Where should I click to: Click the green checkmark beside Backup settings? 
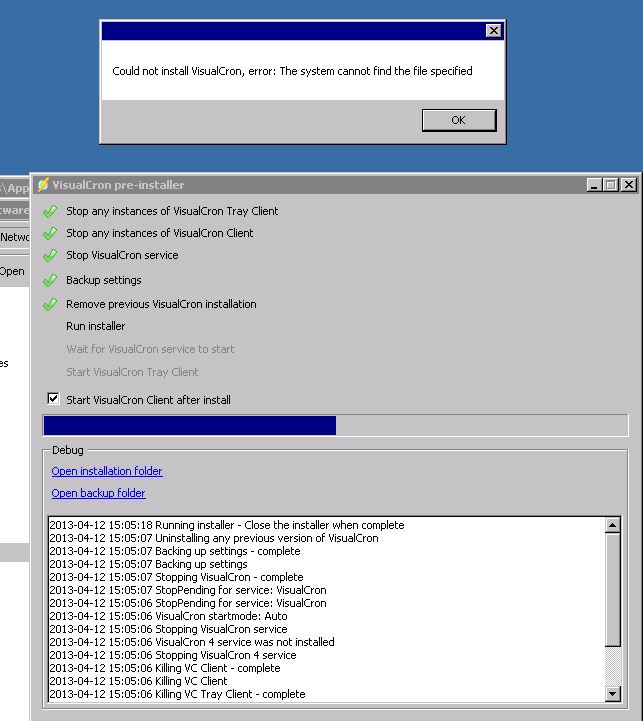pos(50,281)
